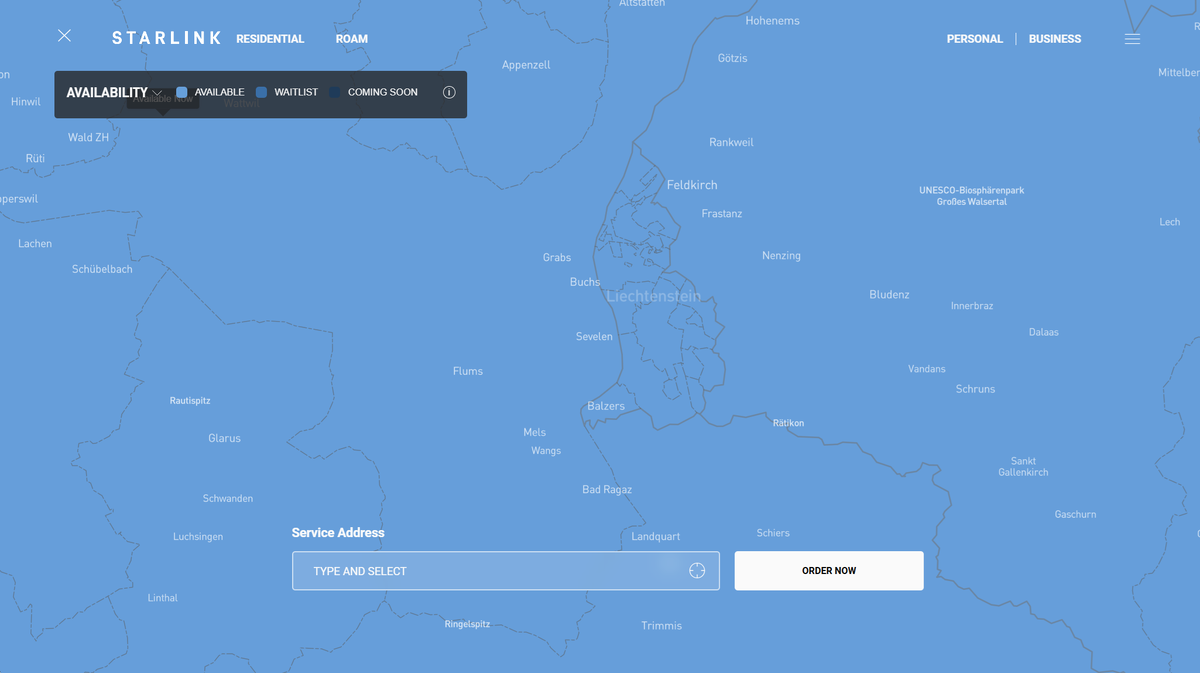Switch to Personal section
This screenshot has width=1200, height=673.
click(975, 39)
